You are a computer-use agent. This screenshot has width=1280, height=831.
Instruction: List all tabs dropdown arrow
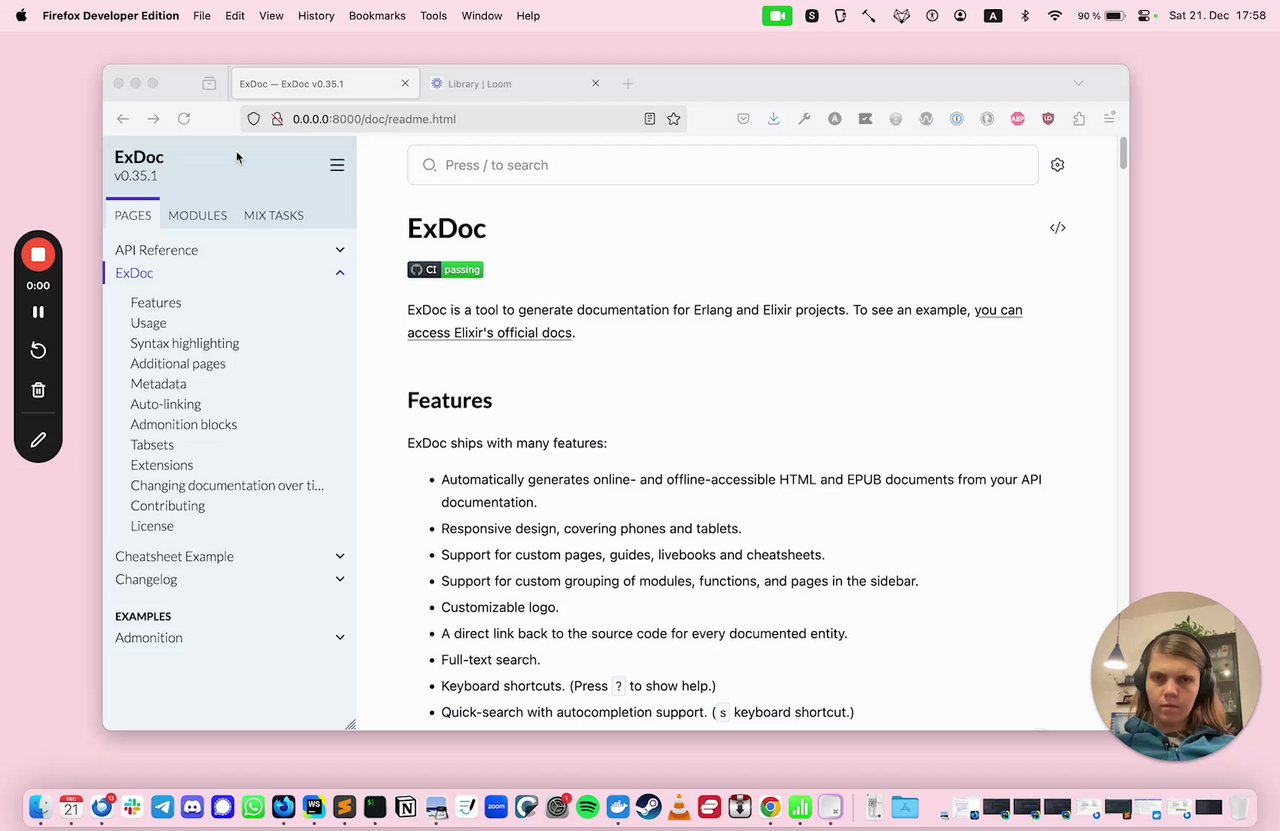point(1078,83)
